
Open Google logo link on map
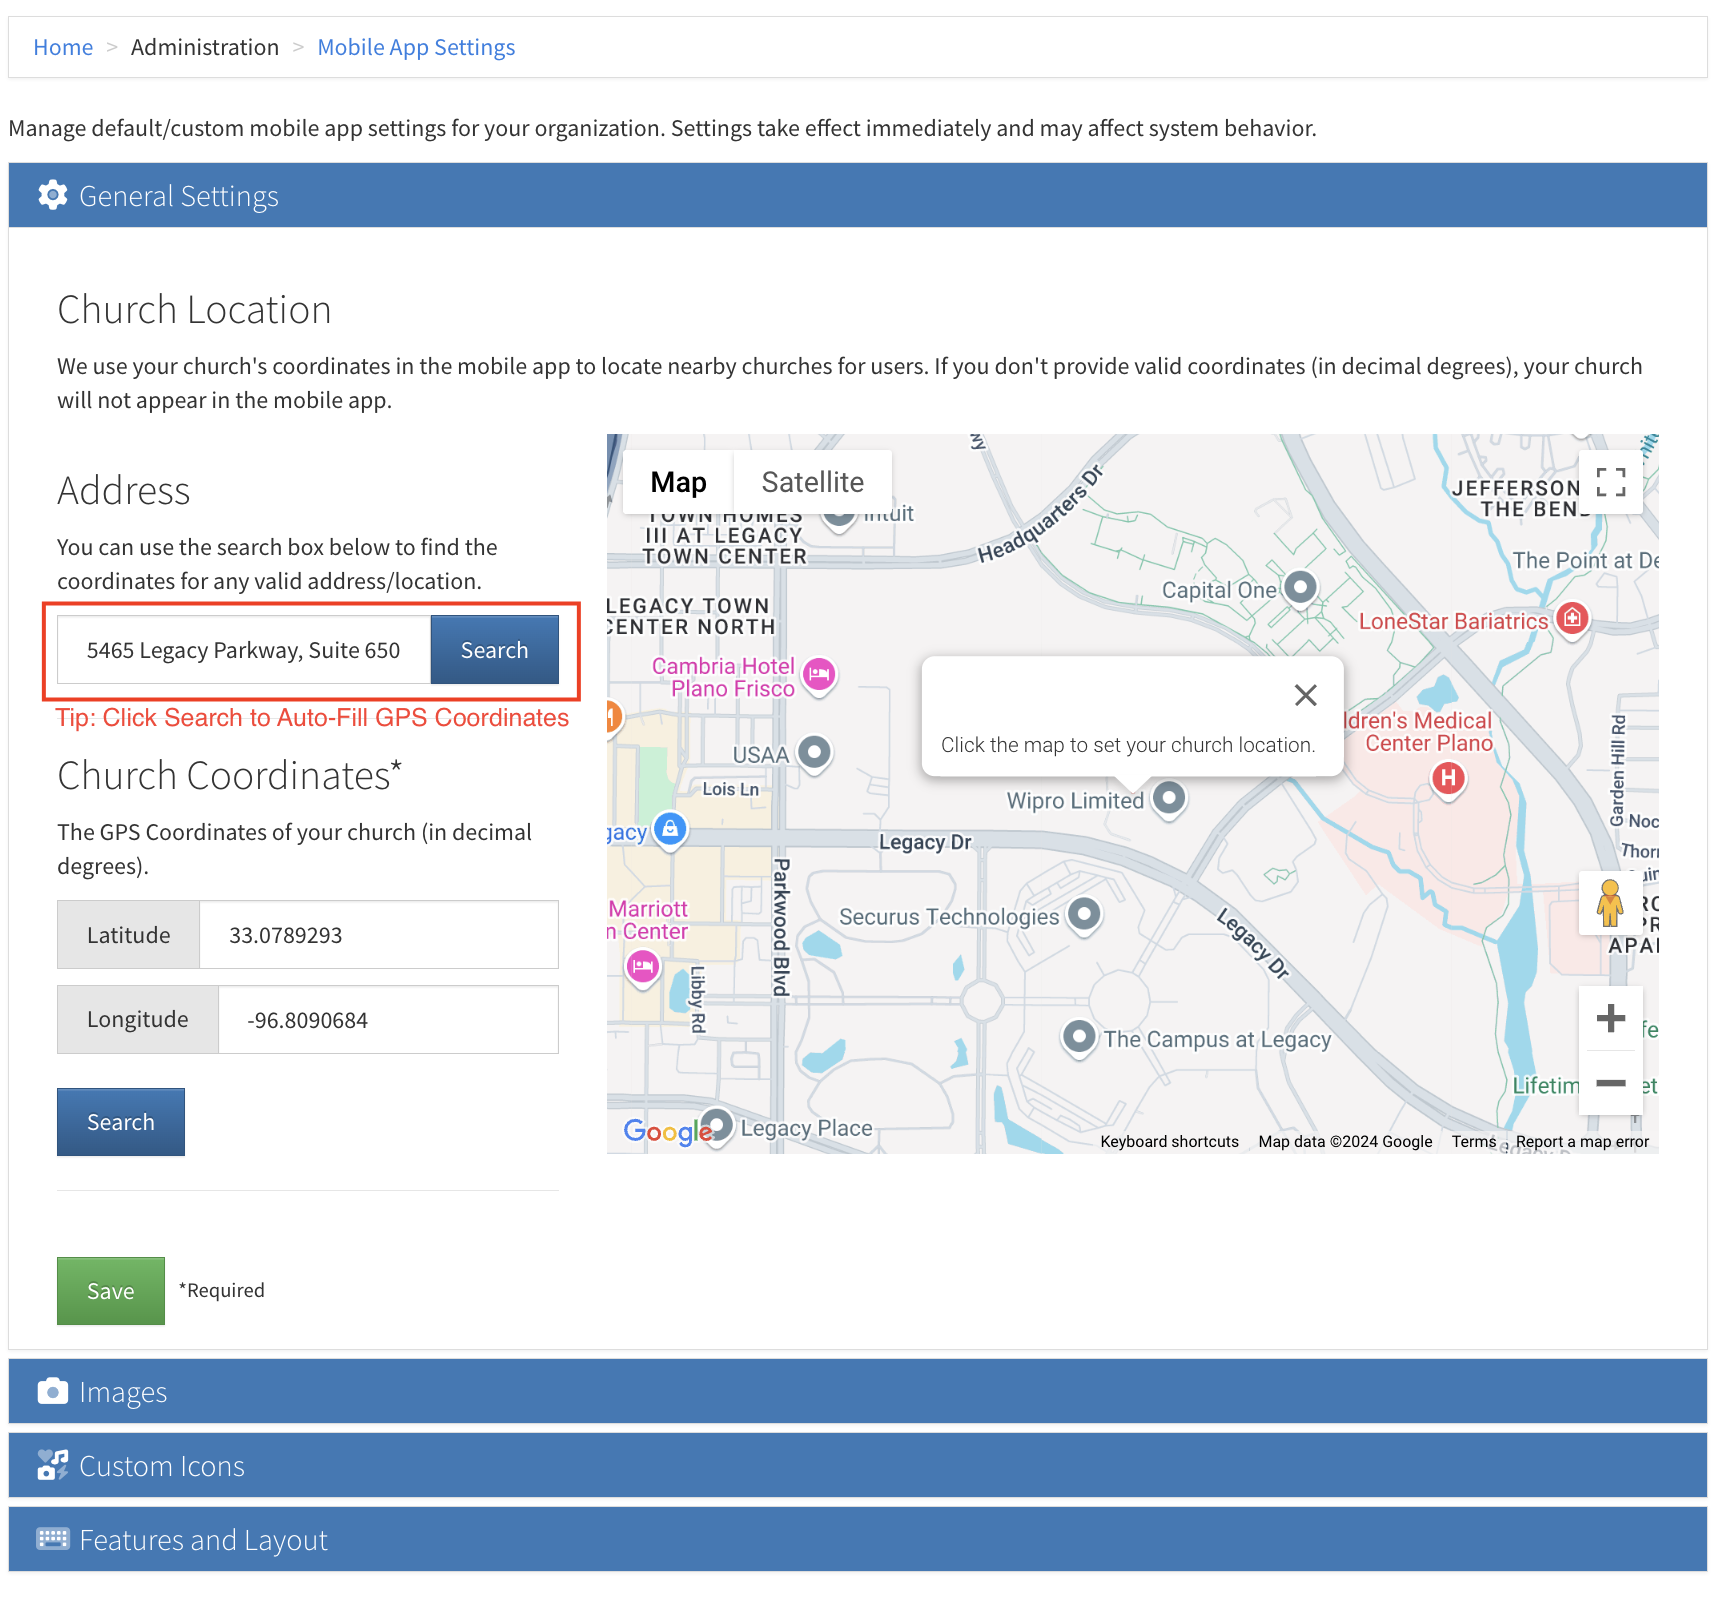(x=667, y=1131)
